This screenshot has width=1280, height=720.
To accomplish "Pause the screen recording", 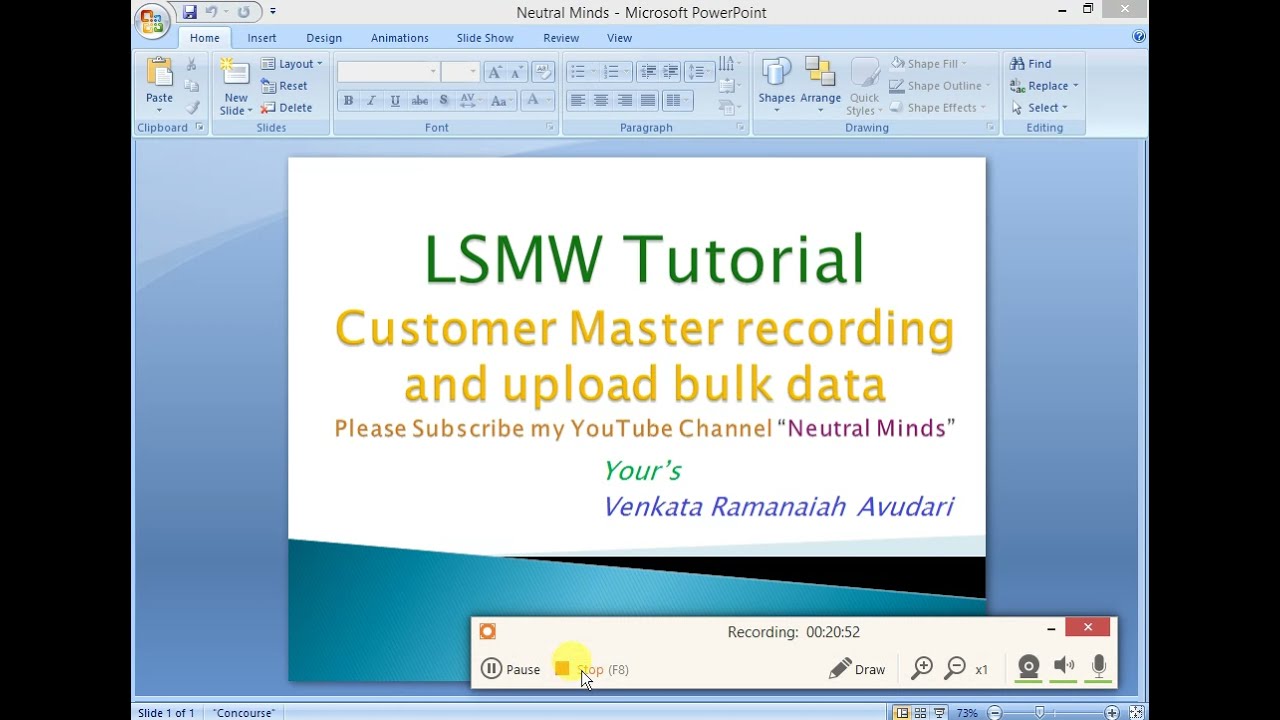I will 511,669.
